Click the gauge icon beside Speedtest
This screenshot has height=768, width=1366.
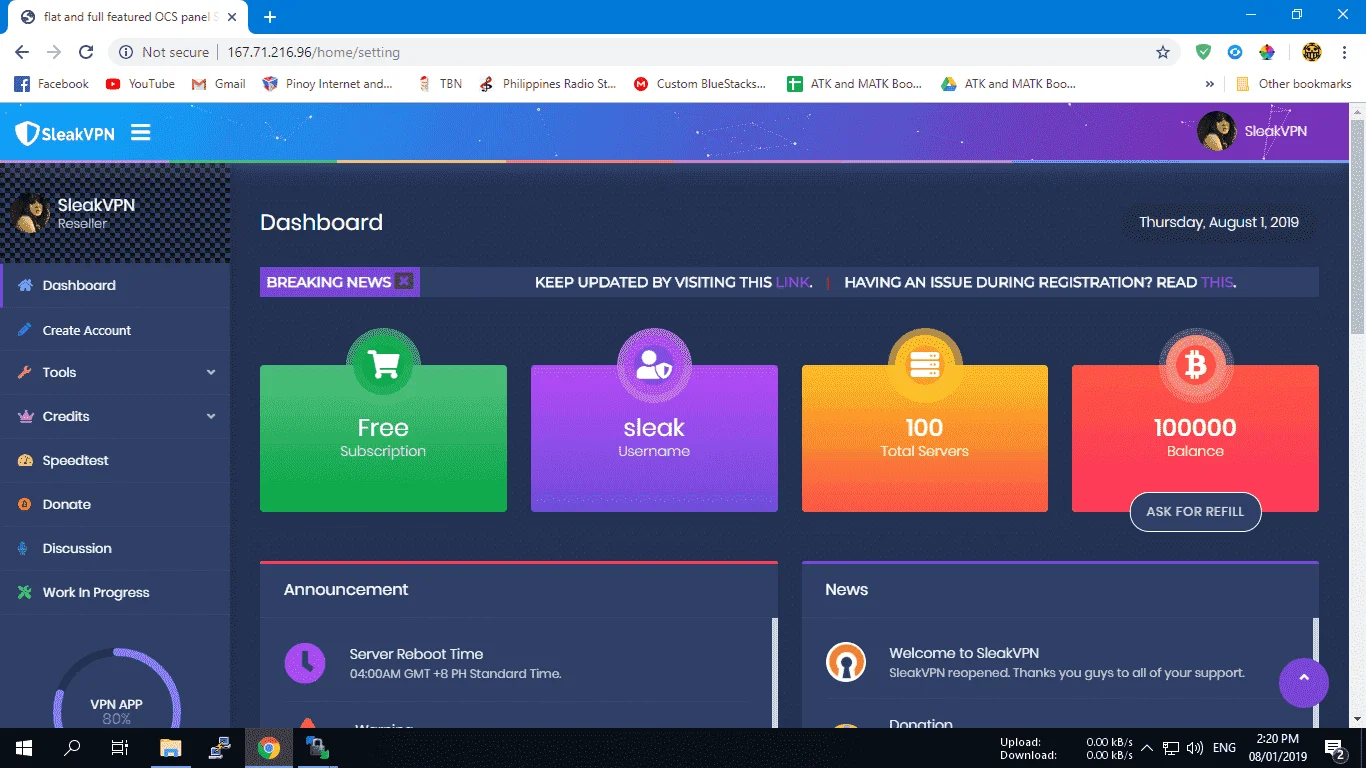click(25, 460)
